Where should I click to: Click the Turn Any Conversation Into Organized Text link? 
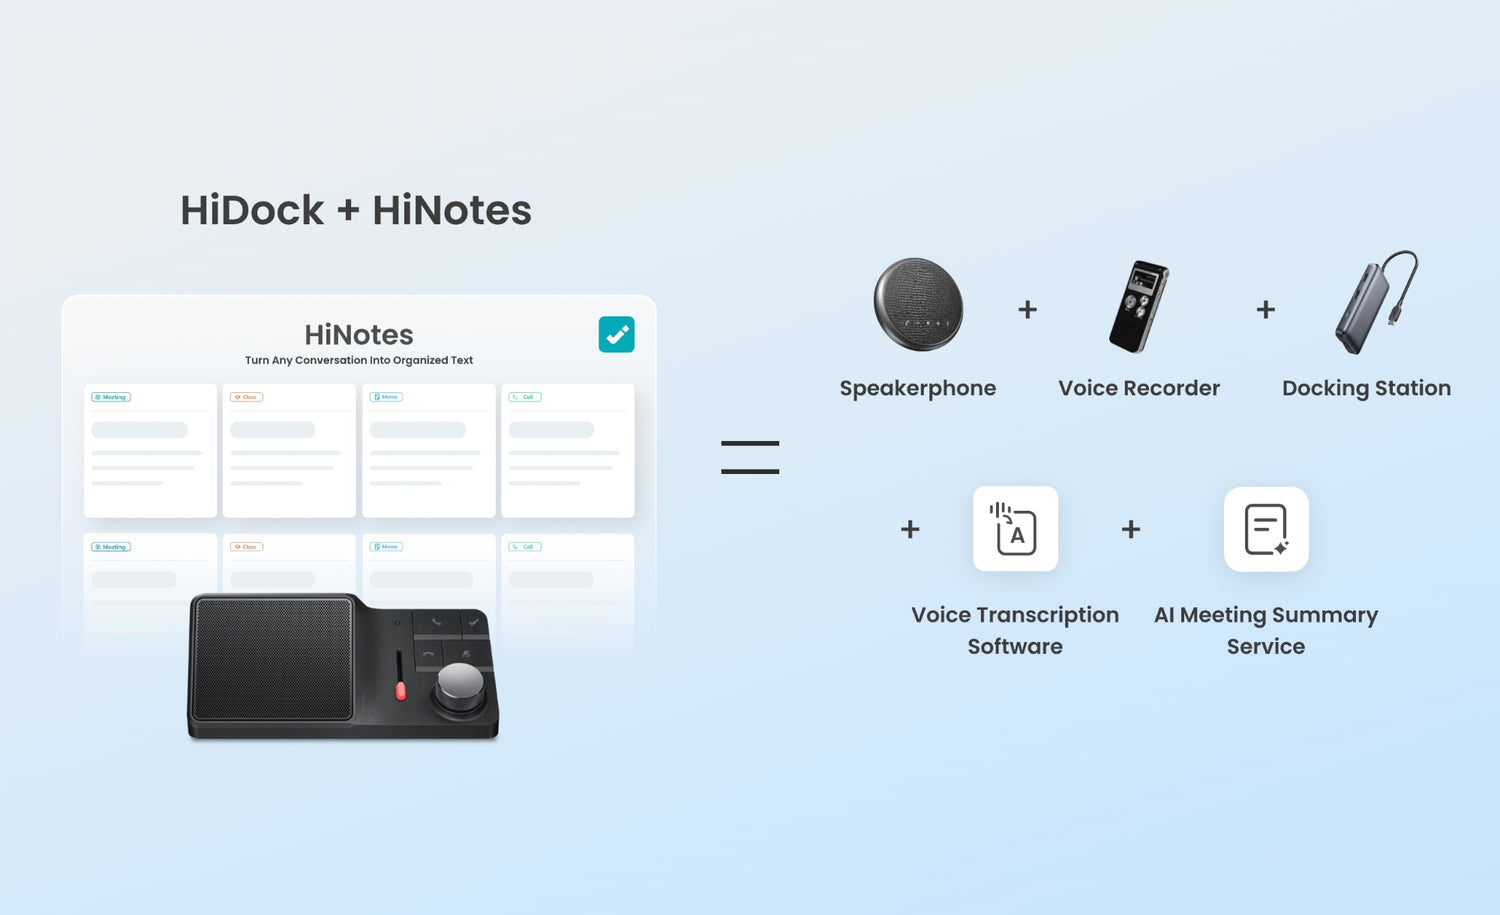point(358,360)
